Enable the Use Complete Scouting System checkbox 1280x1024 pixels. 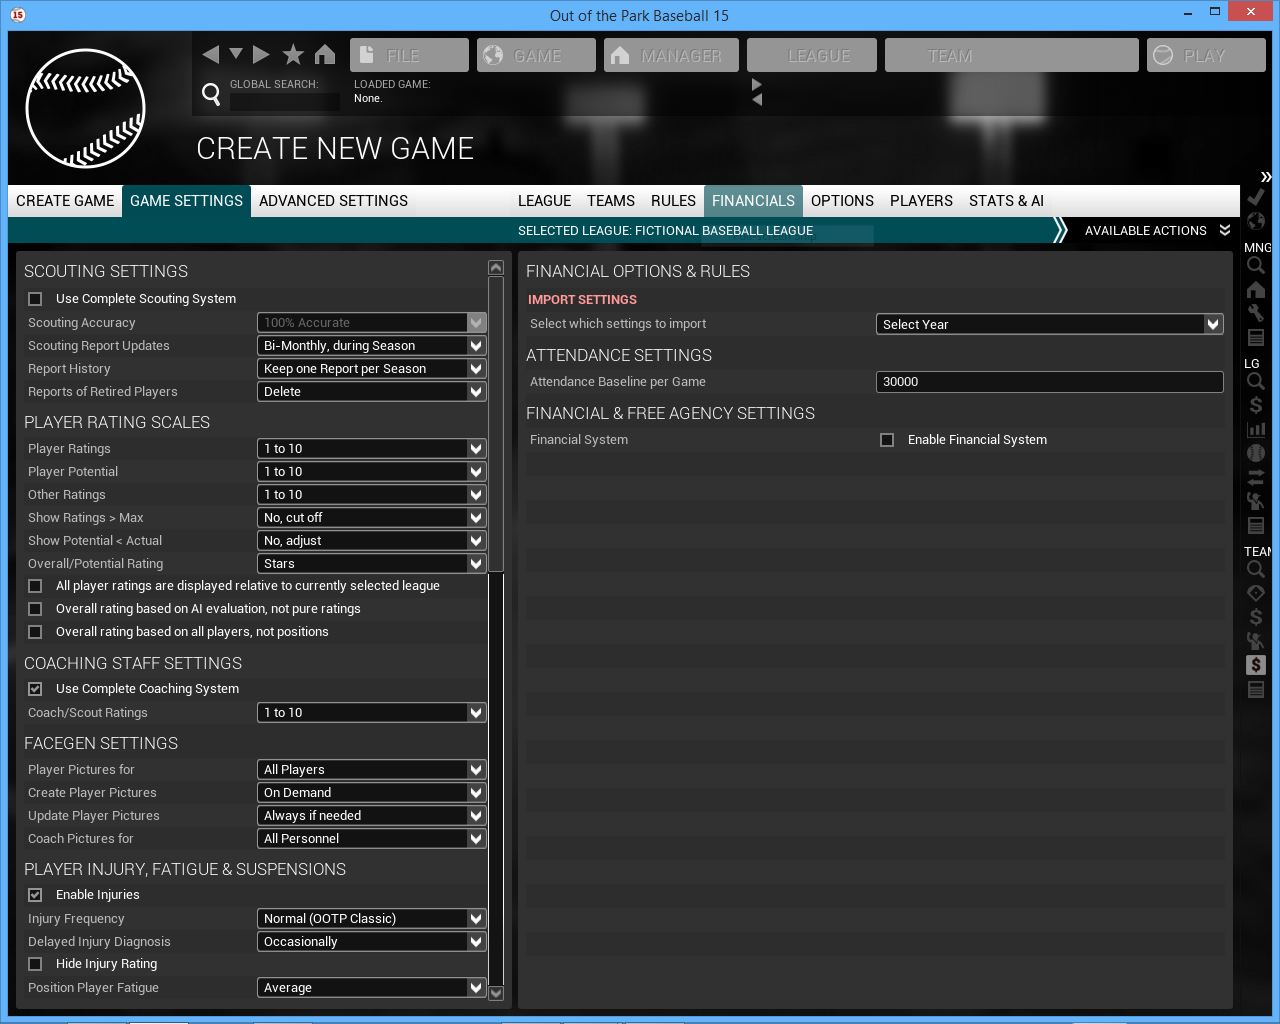(x=36, y=299)
